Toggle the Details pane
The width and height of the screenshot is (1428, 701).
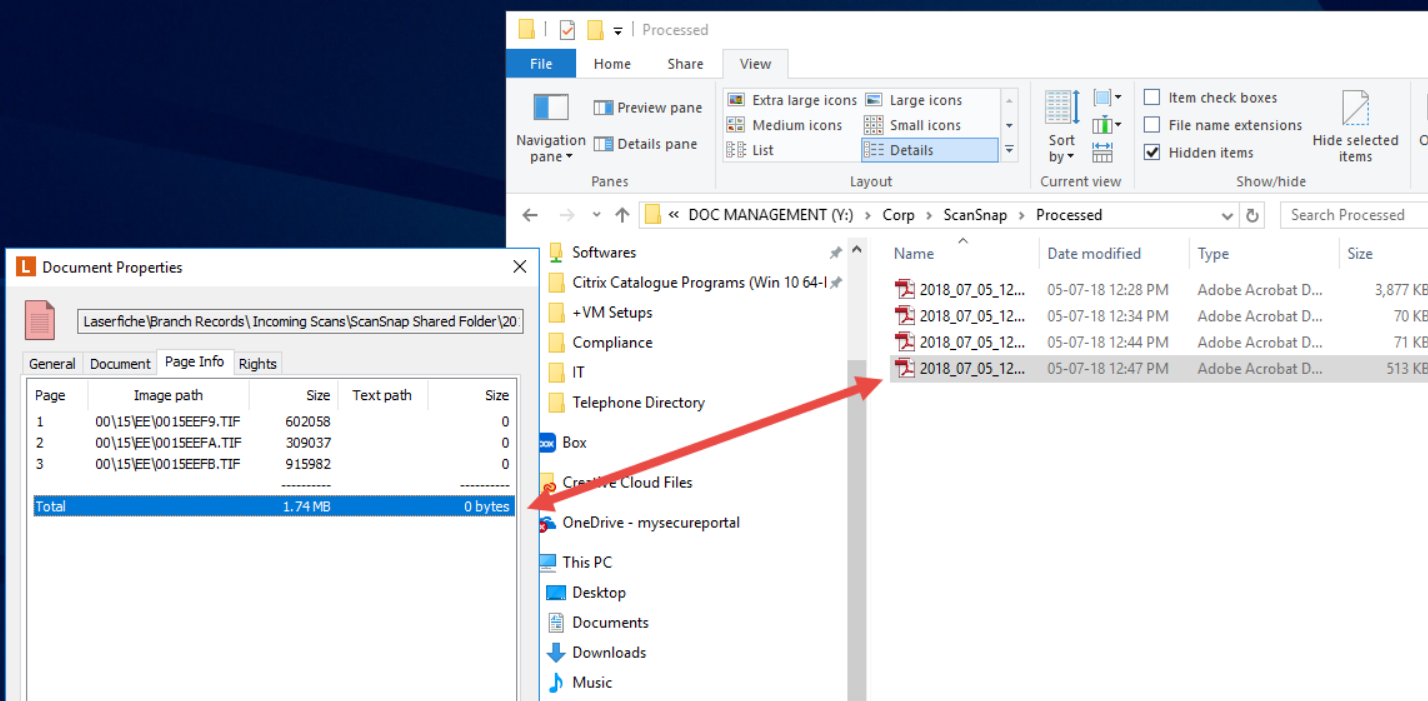[645, 144]
